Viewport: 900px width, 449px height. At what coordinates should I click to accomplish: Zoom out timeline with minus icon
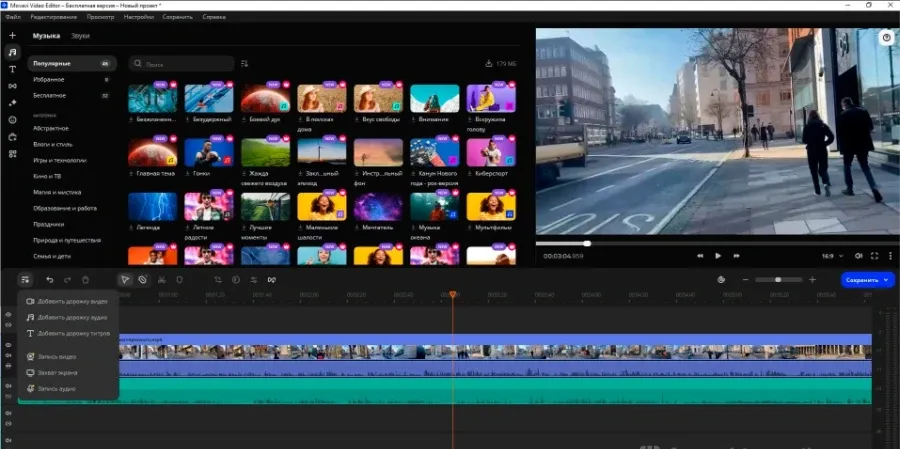(746, 280)
